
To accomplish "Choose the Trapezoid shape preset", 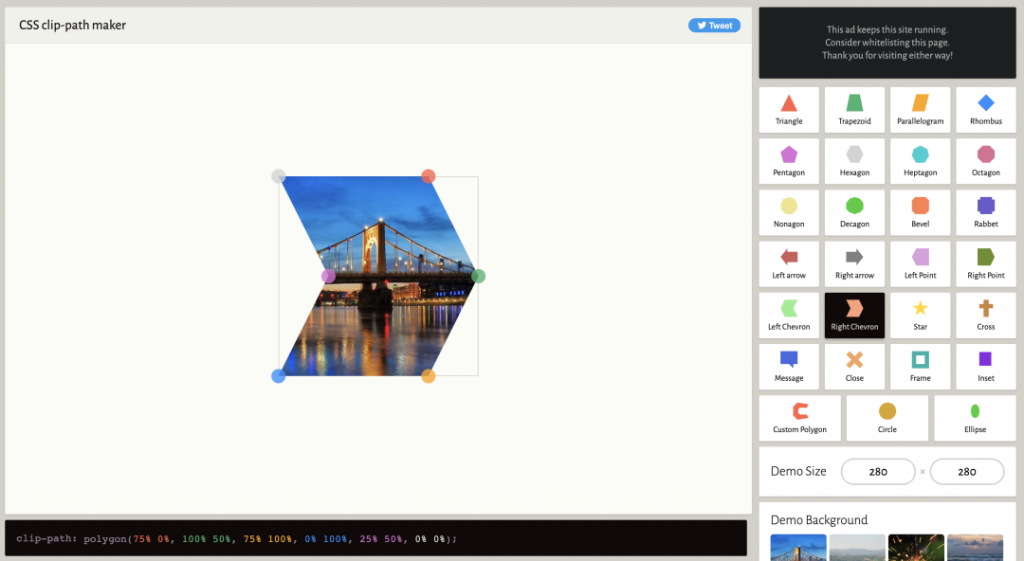I will click(x=854, y=110).
